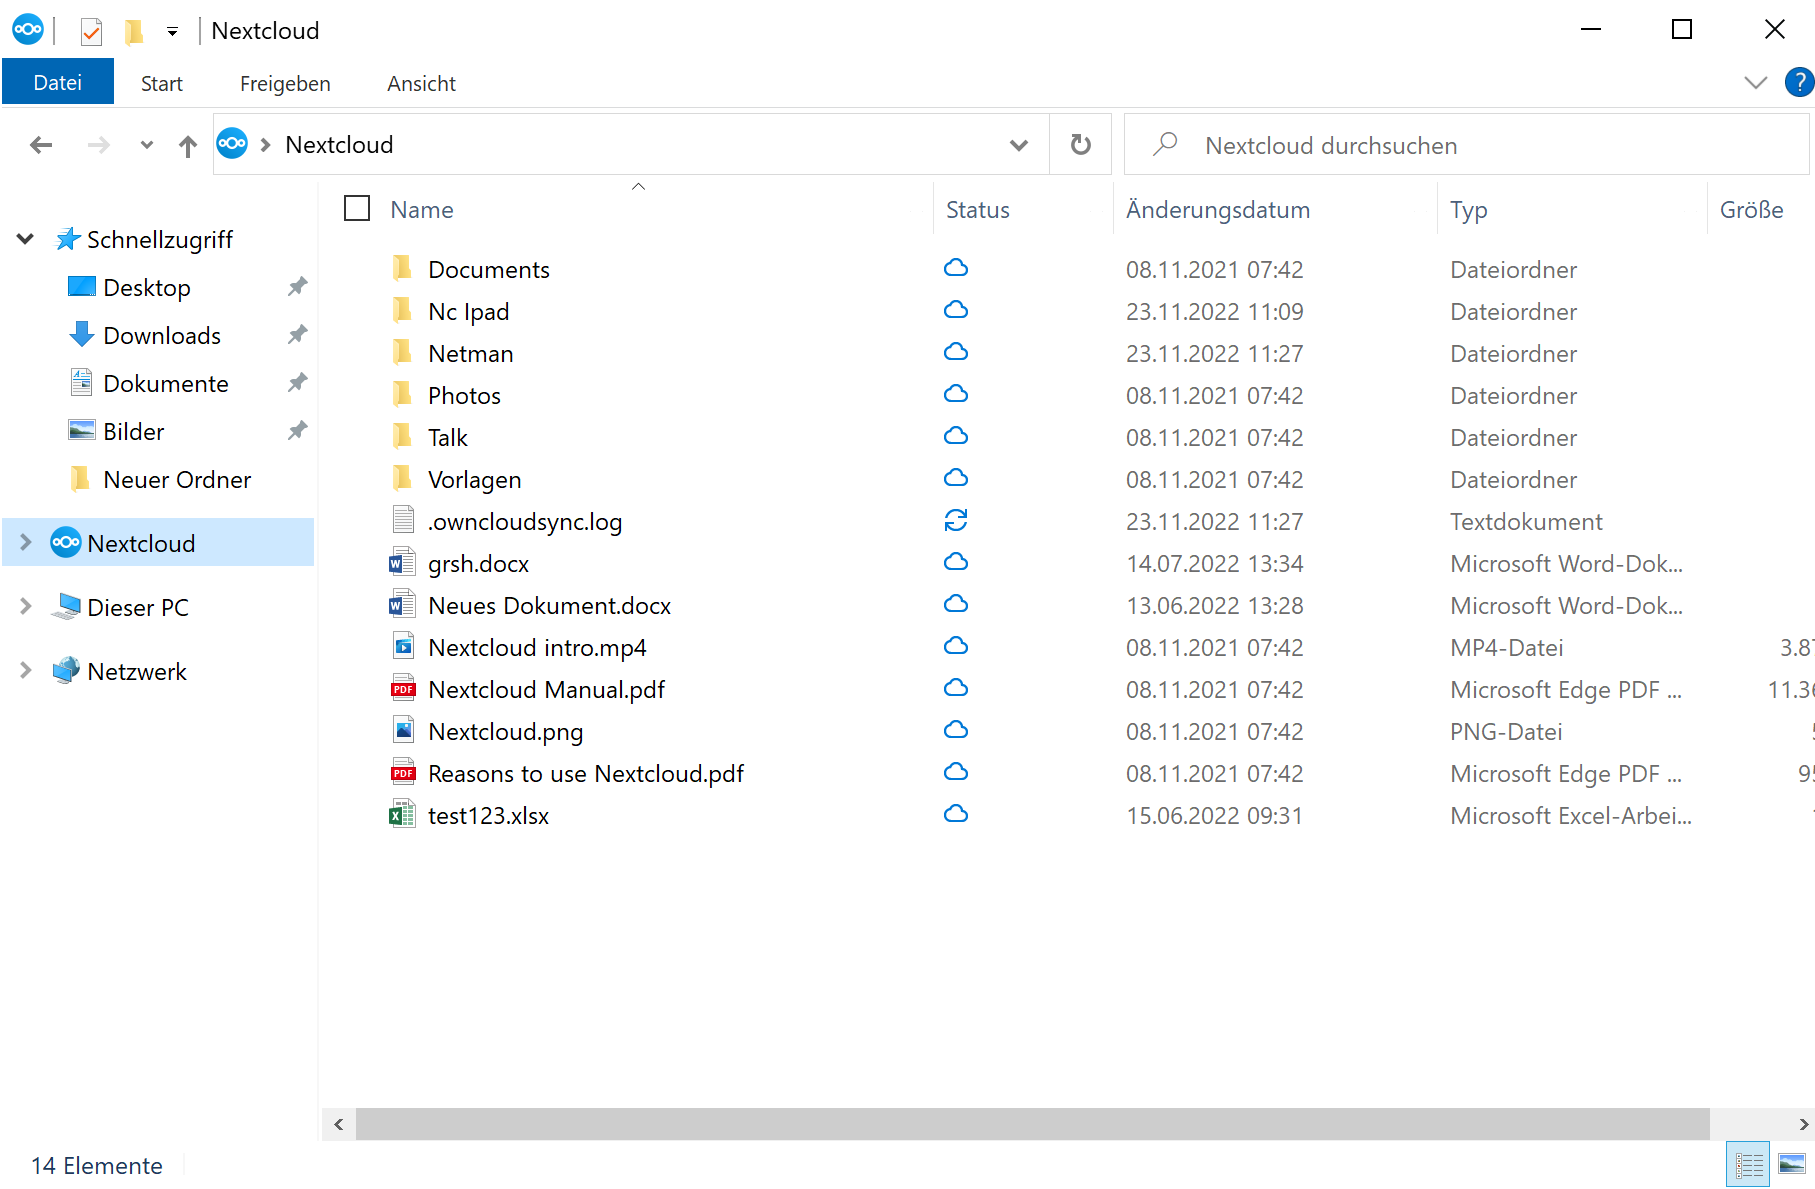Open the Datei ribbon tab
Screen dimensions: 1815x1189
(58, 83)
